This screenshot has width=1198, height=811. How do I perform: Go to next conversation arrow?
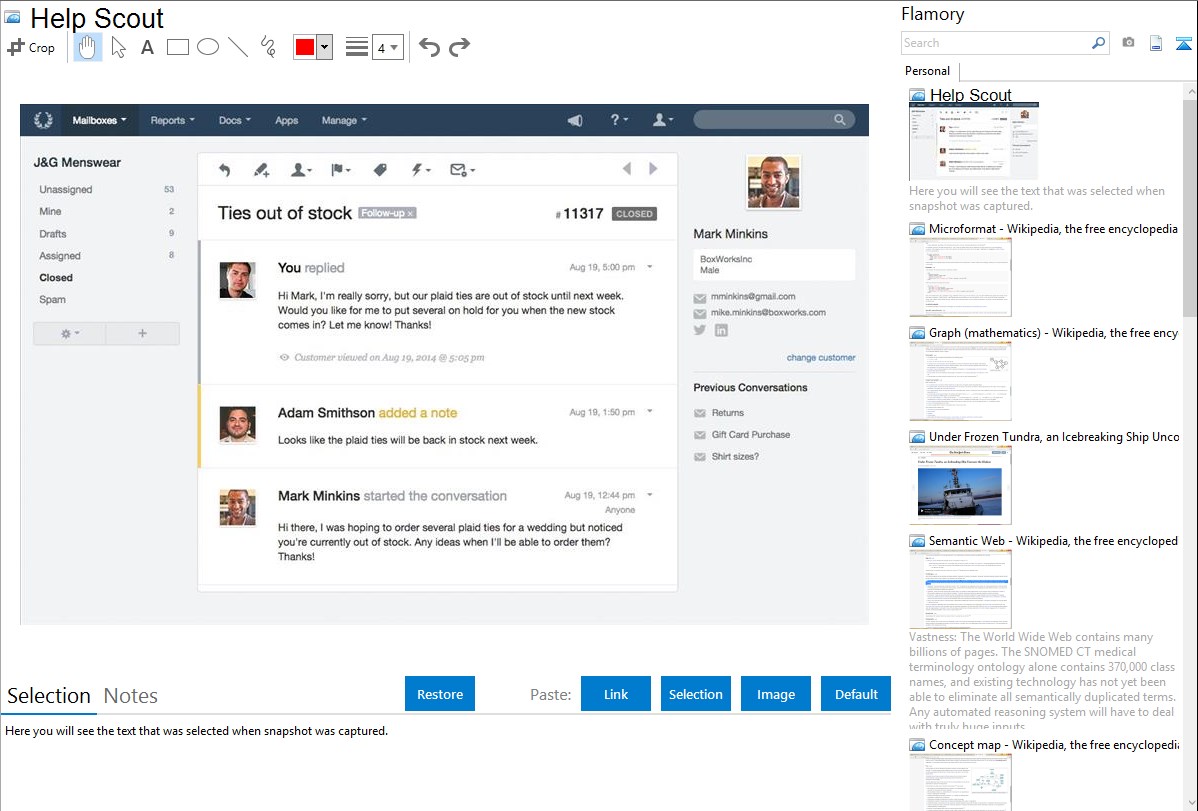pos(653,169)
